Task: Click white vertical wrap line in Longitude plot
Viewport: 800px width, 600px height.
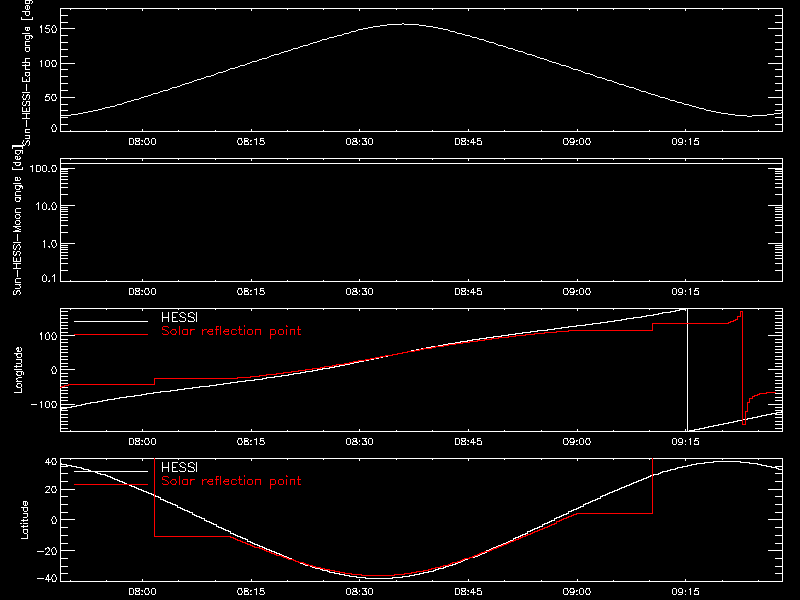Action: click(687, 370)
